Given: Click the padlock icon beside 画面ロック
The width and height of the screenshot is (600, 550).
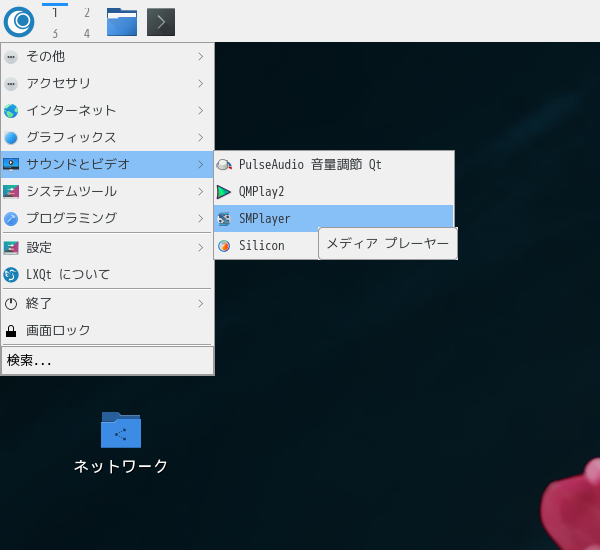Looking at the screenshot, I should tap(11, 331).
